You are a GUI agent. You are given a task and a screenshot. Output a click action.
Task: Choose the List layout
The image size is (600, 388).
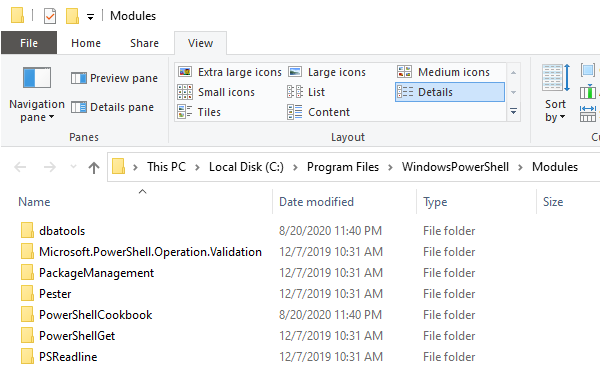tap(306, 92)
